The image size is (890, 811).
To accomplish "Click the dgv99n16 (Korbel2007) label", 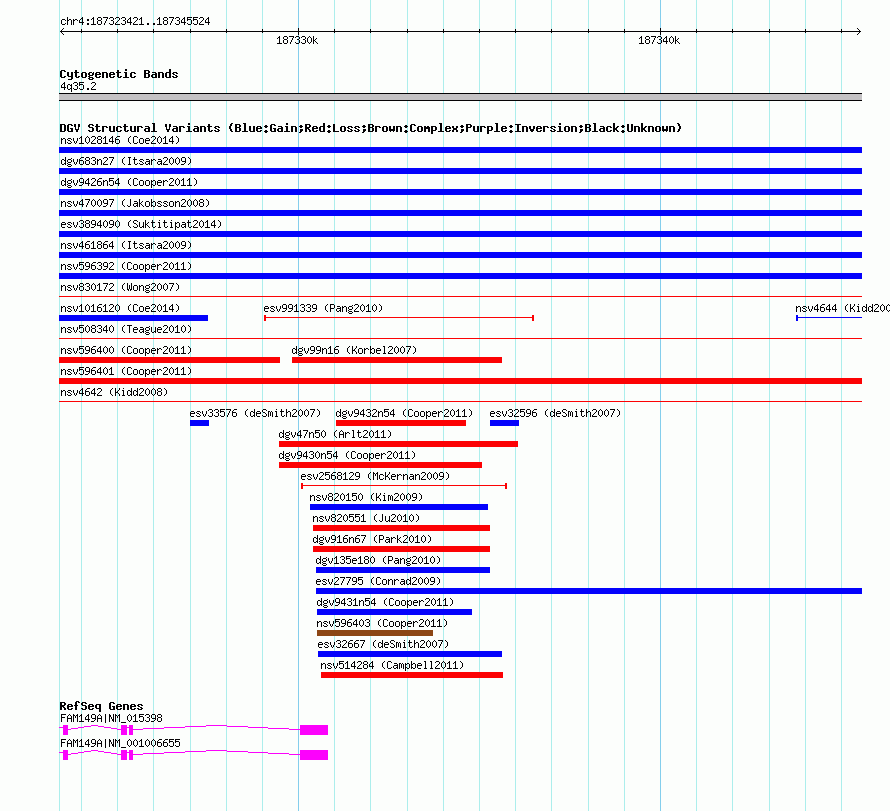I will pyautogui.click(x=354, y=350).
